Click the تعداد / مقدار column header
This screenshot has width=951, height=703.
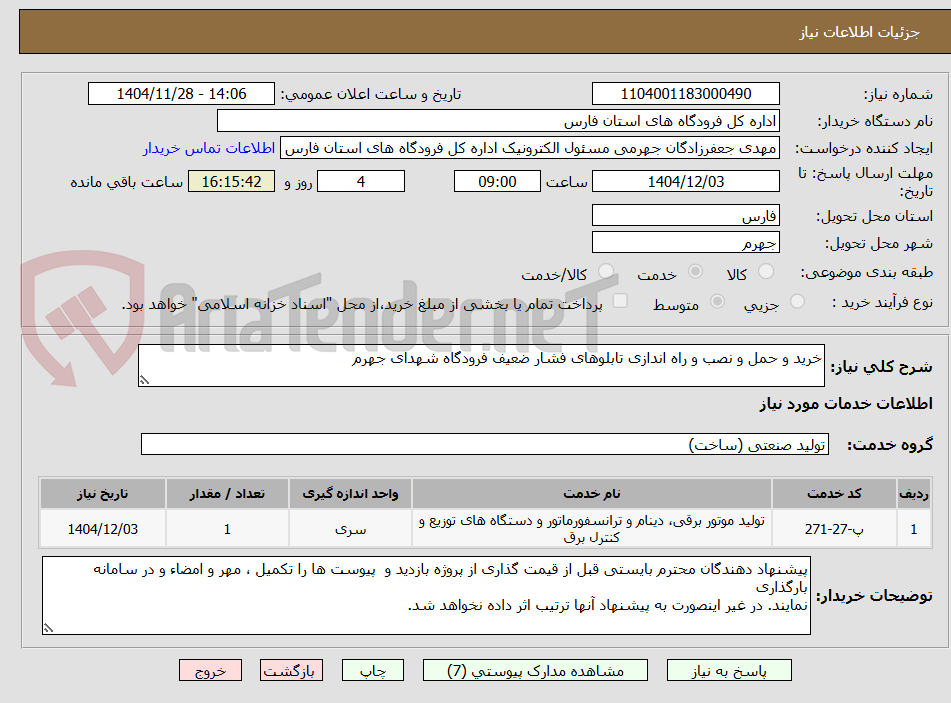tap(227, 494)
